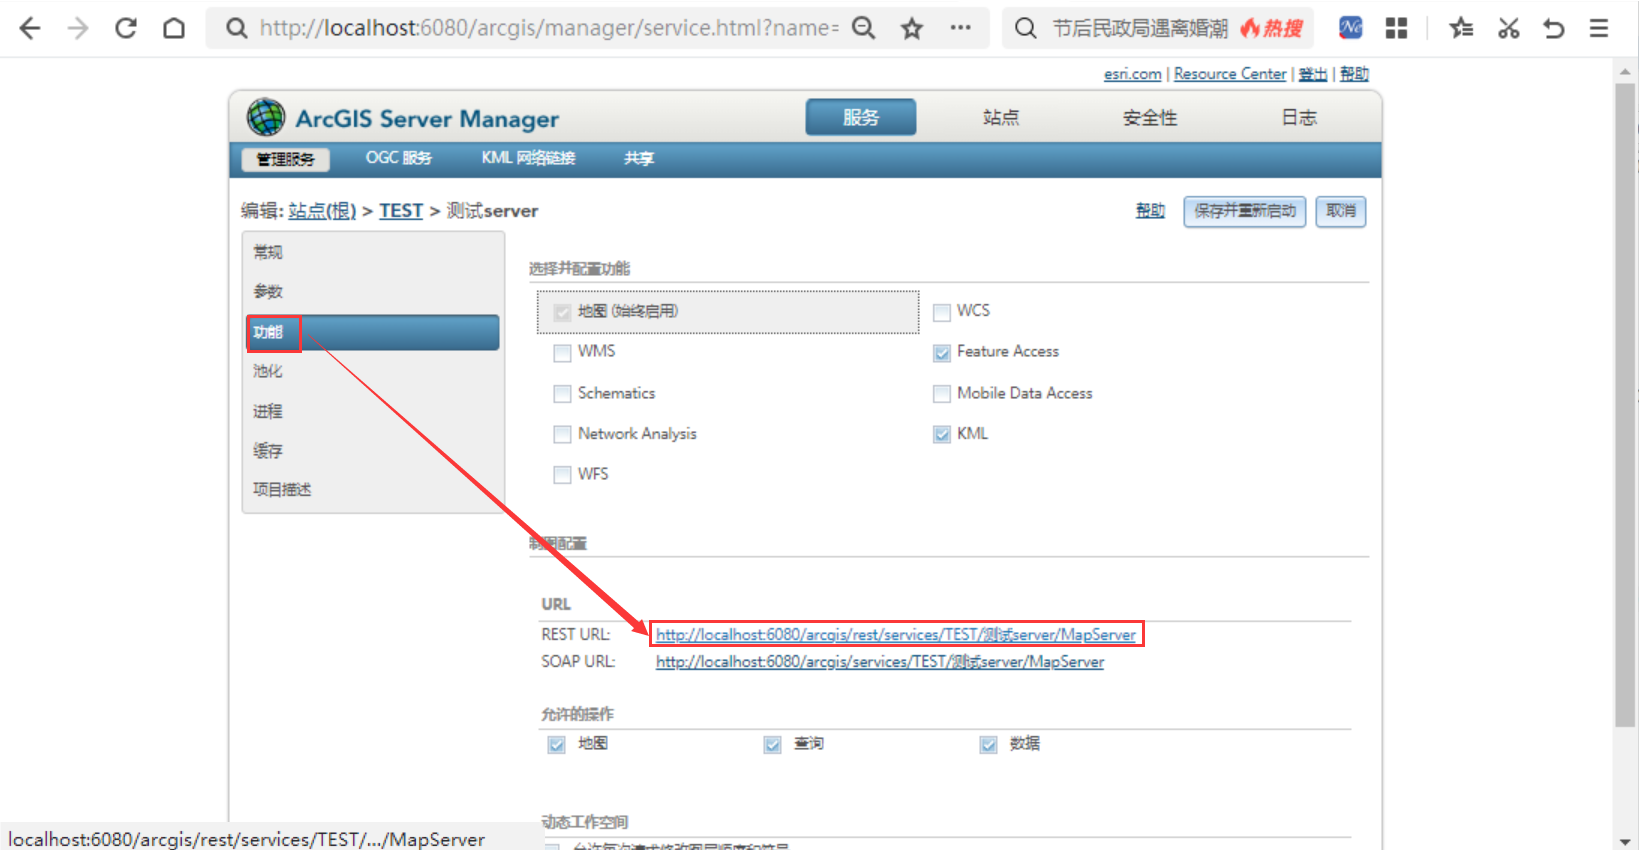
Task: Open the 功能 settings section
Action: 373,332
